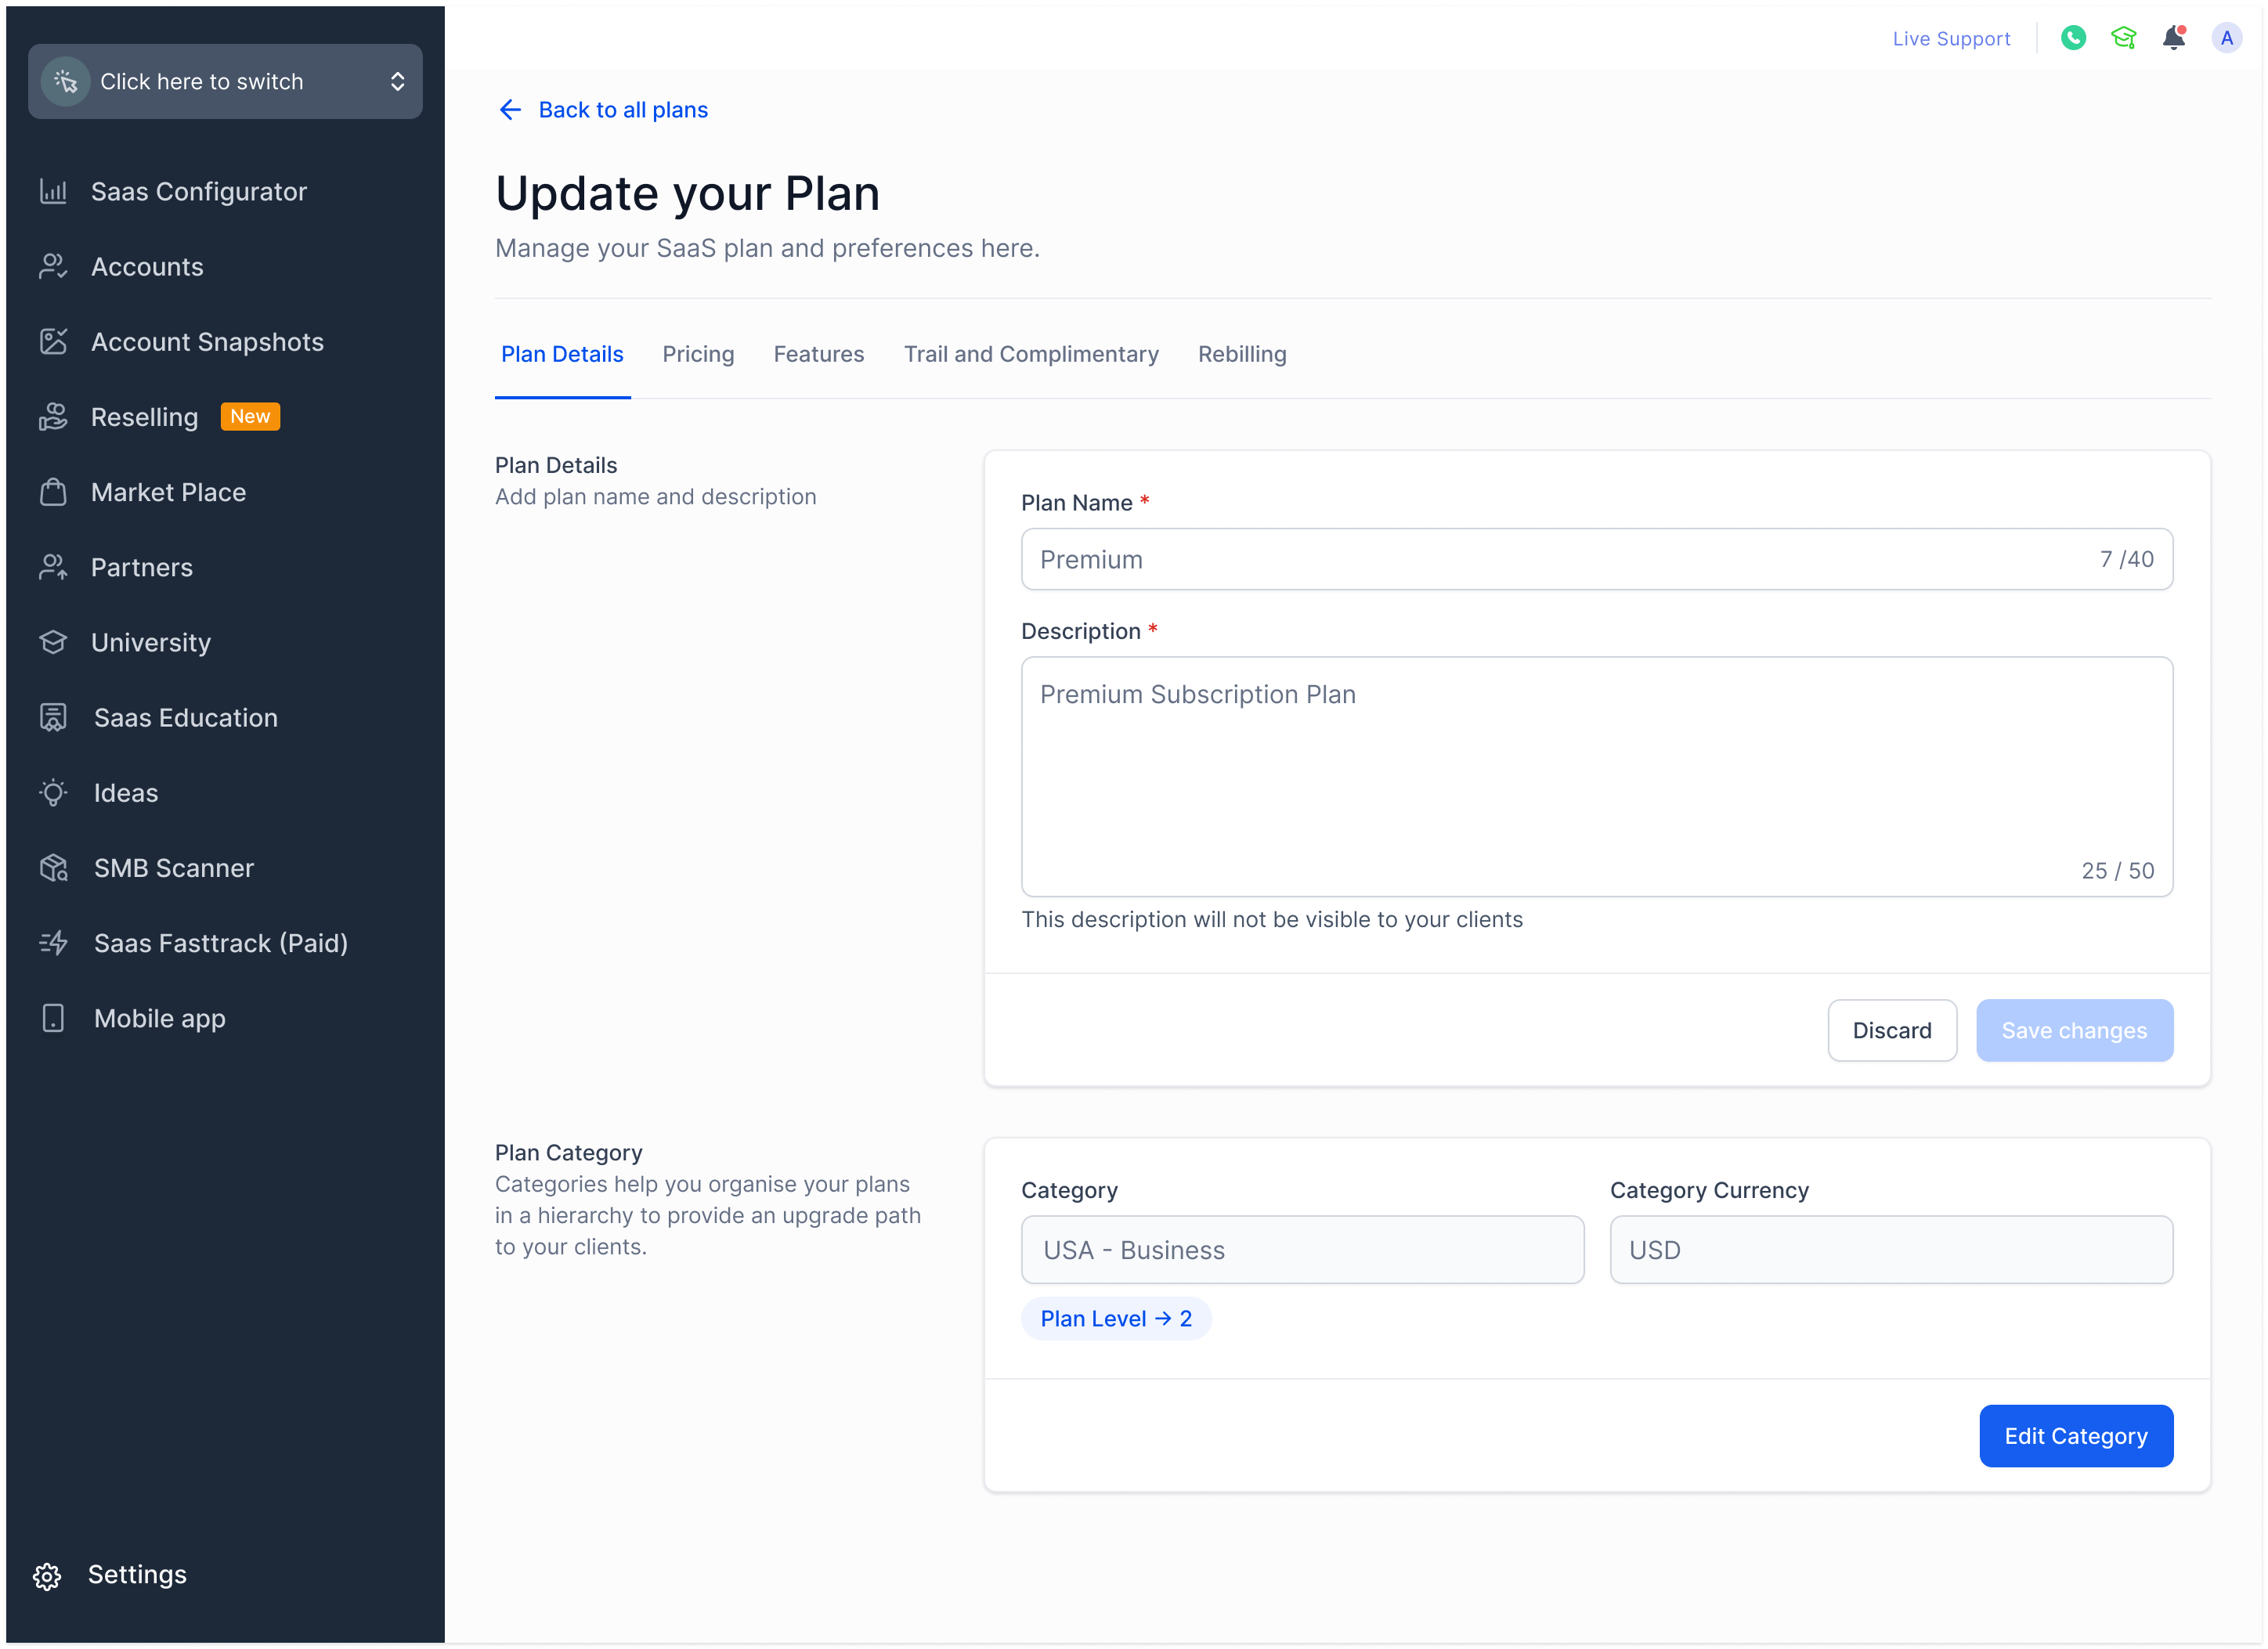The image size is (2268, 1649).
Task: Switch to the Rebilling tab
Action: point(1242,354)
